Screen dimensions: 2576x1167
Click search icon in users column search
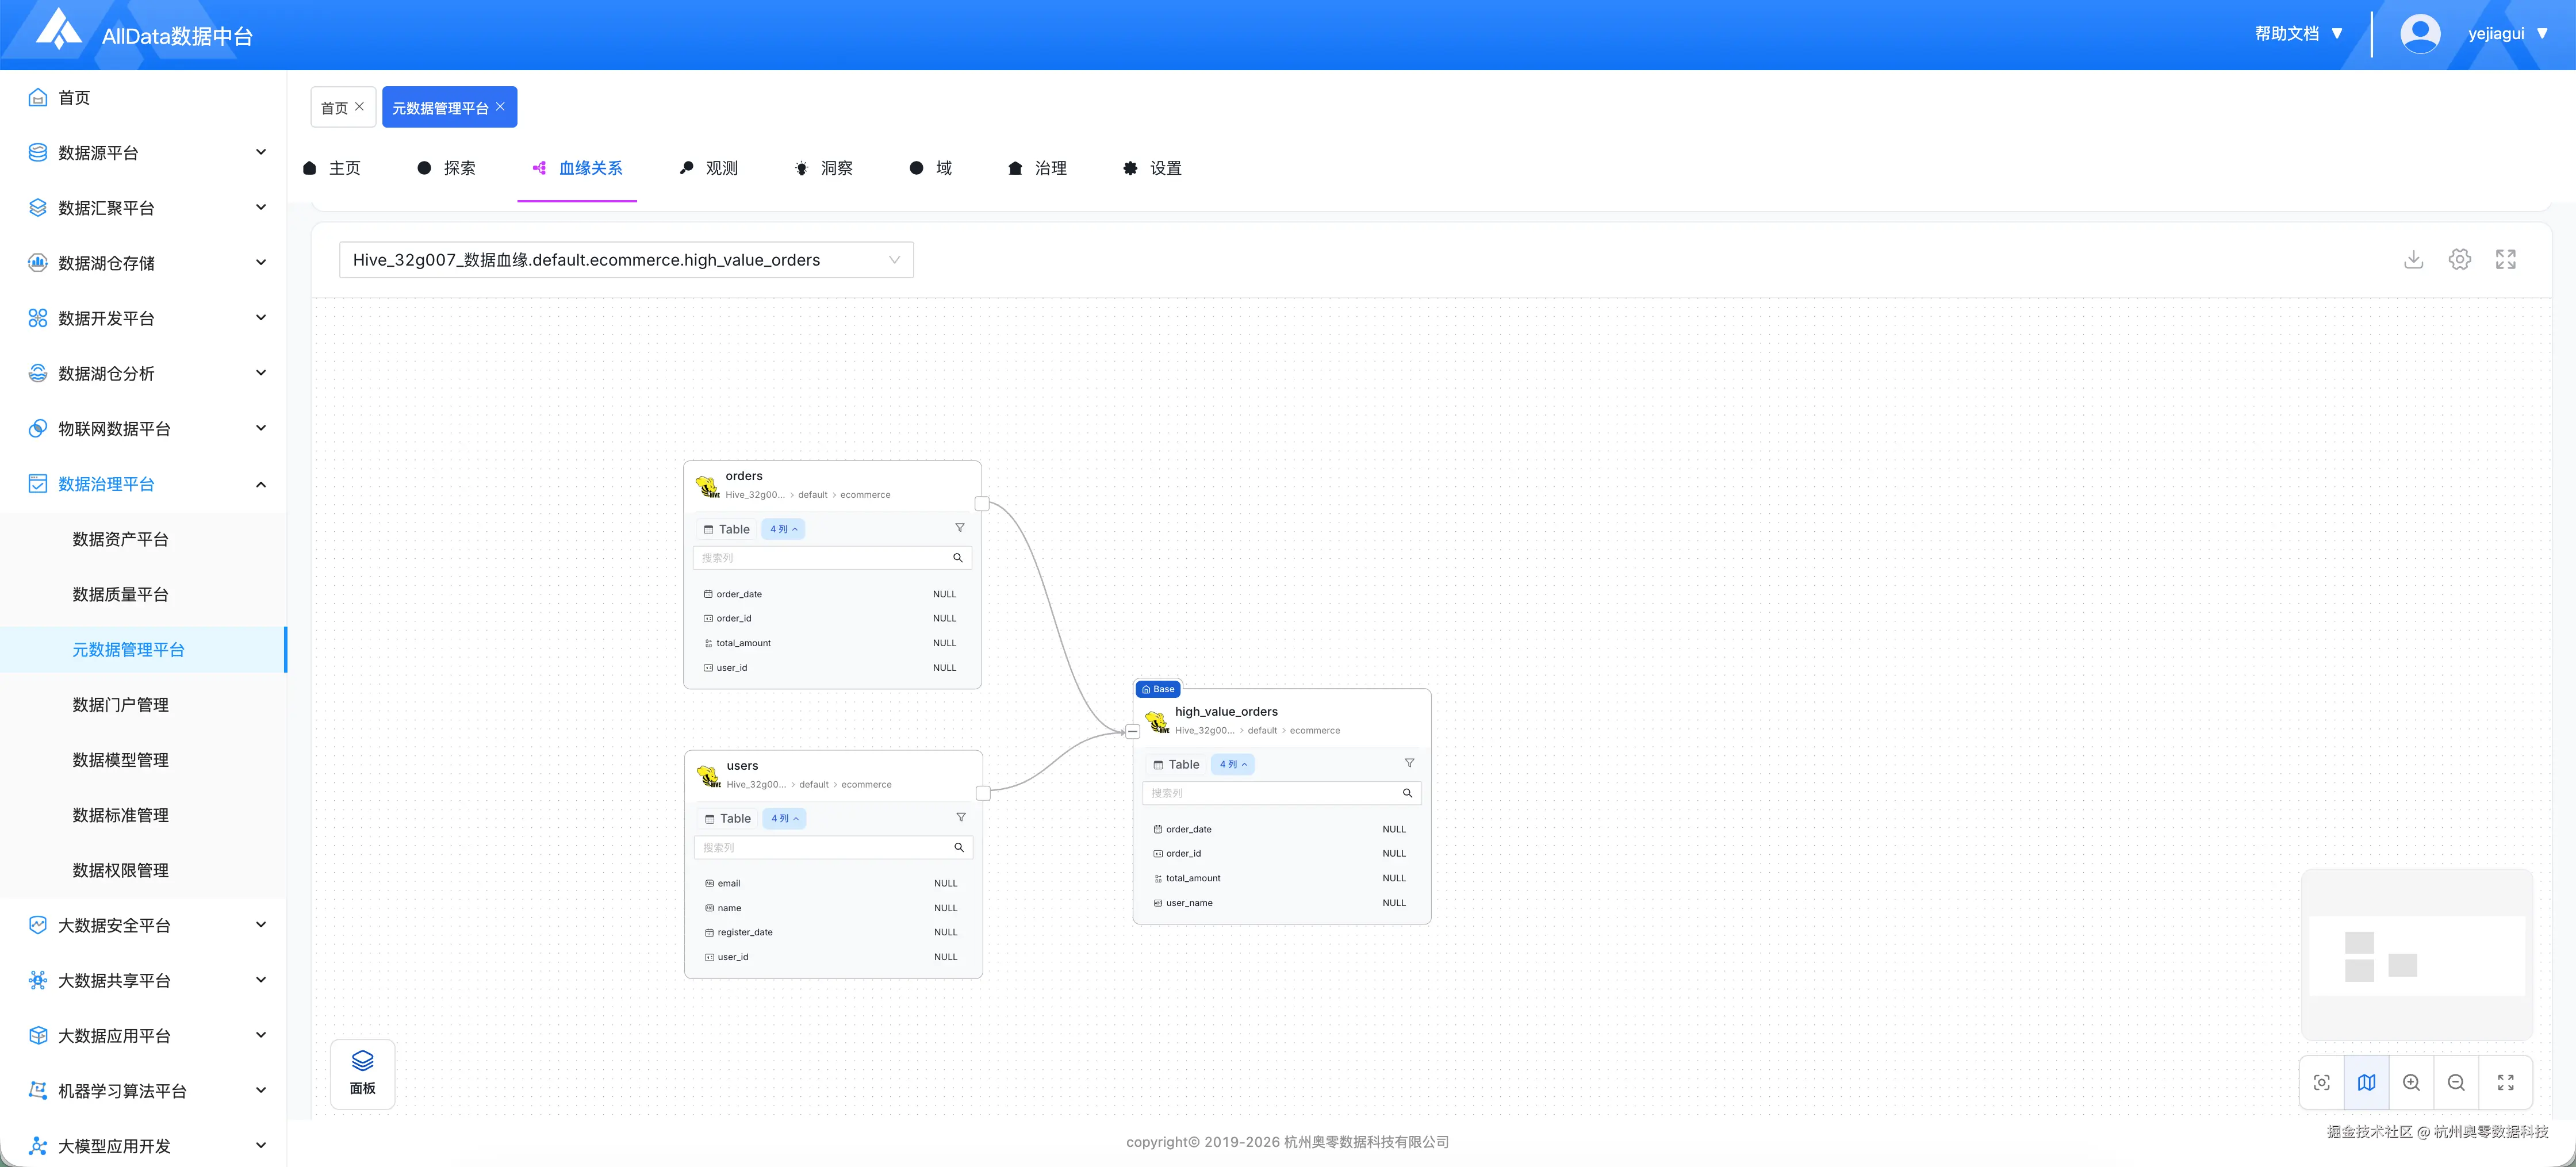tap(958, 847)
